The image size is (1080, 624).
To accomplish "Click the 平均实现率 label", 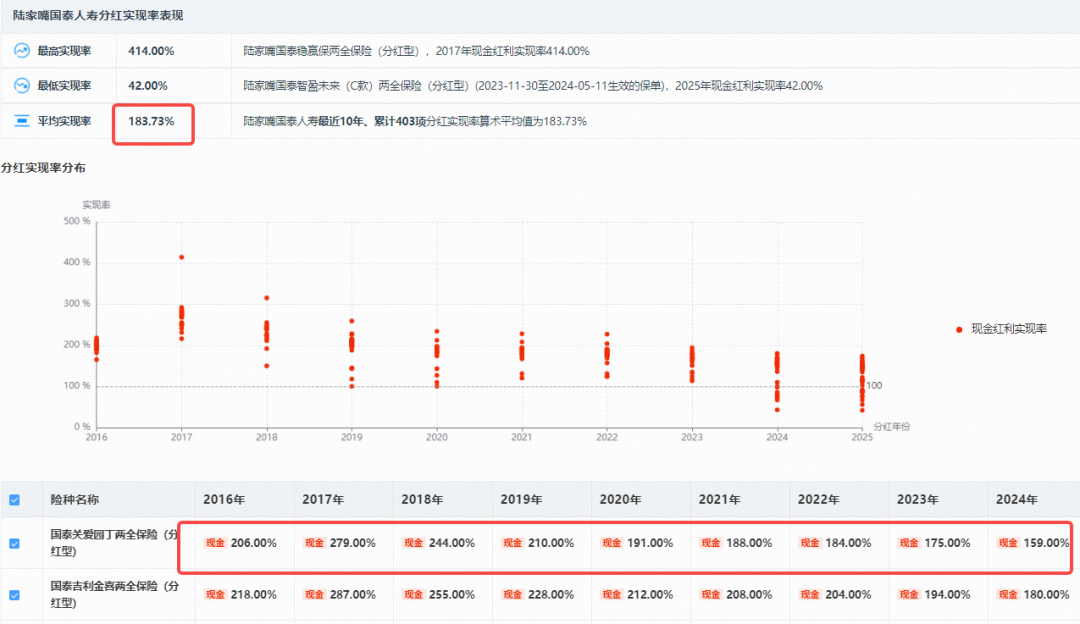I will coord(64,121).
